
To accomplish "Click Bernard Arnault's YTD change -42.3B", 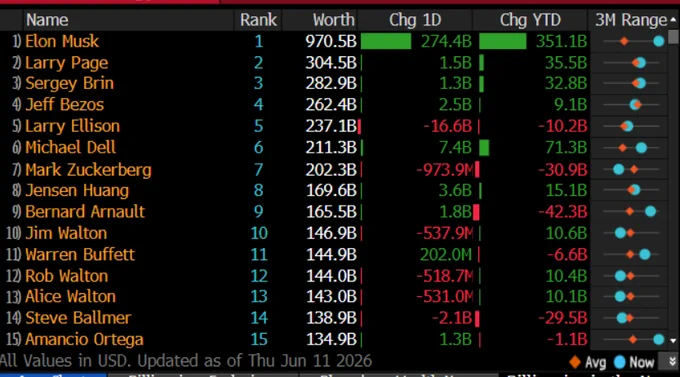I will [x=562, y=212].
